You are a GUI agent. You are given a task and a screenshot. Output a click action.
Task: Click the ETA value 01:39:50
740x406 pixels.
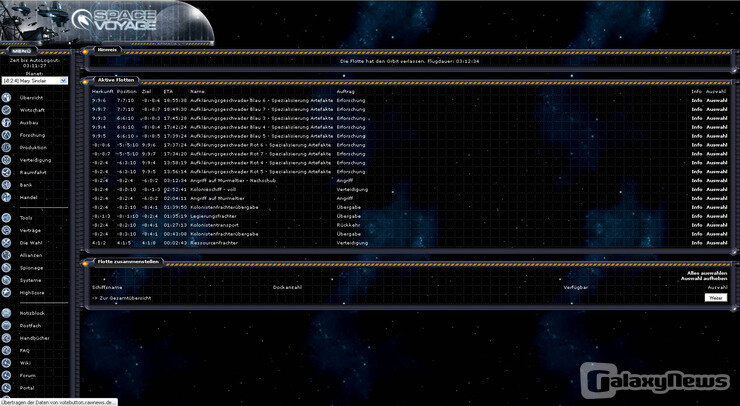click(x=175, y=207)
